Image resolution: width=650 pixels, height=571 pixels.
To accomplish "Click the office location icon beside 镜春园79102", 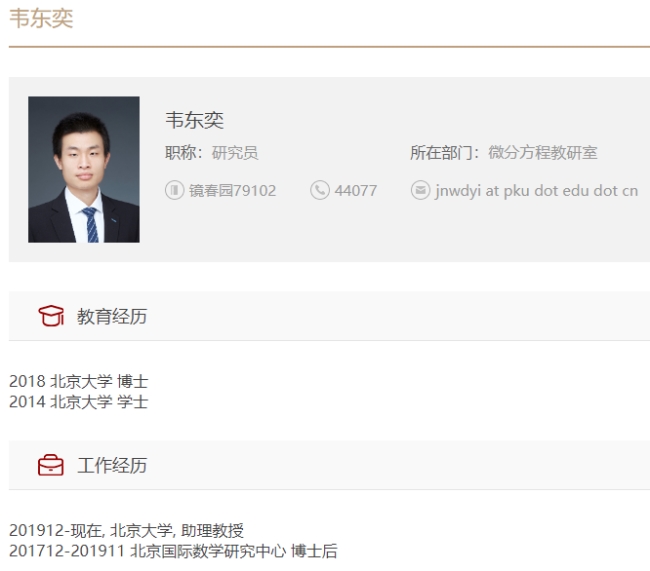I will (174, 190).
